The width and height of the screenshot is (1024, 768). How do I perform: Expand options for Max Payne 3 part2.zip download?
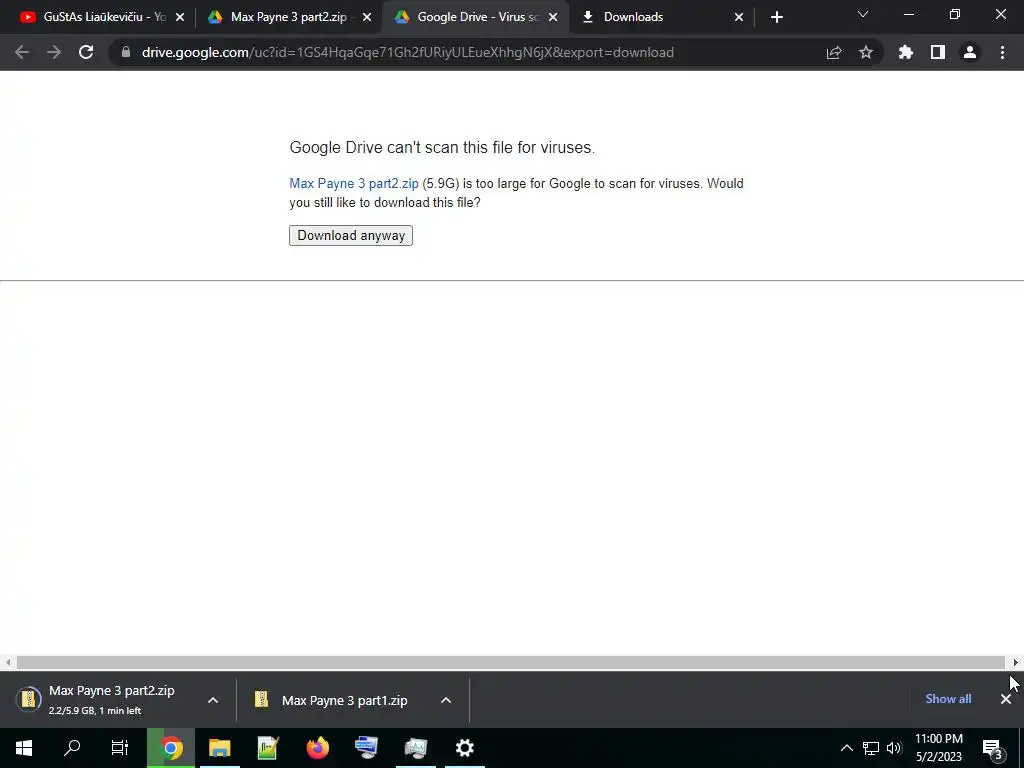213,700
